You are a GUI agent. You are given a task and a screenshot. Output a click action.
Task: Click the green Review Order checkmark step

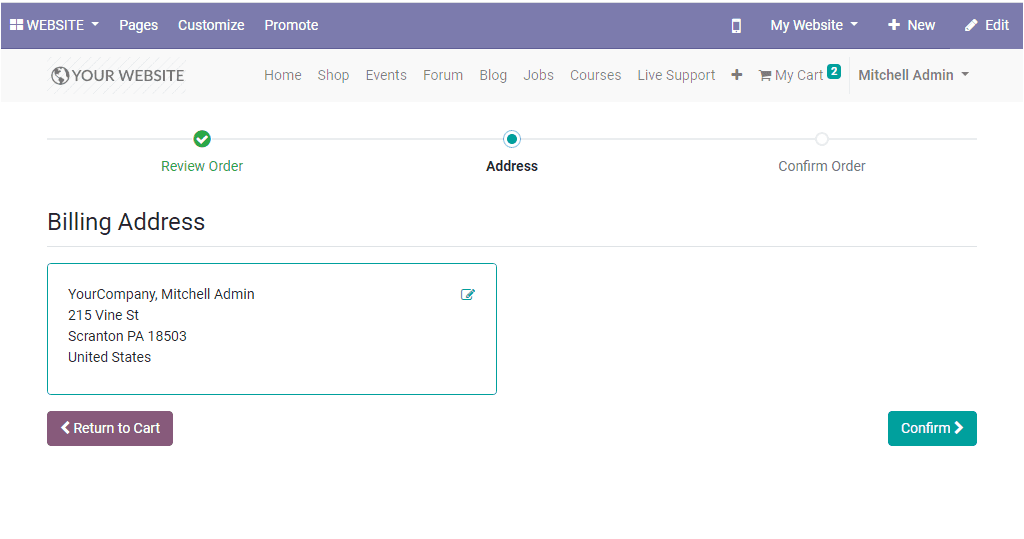pos(202,139)
